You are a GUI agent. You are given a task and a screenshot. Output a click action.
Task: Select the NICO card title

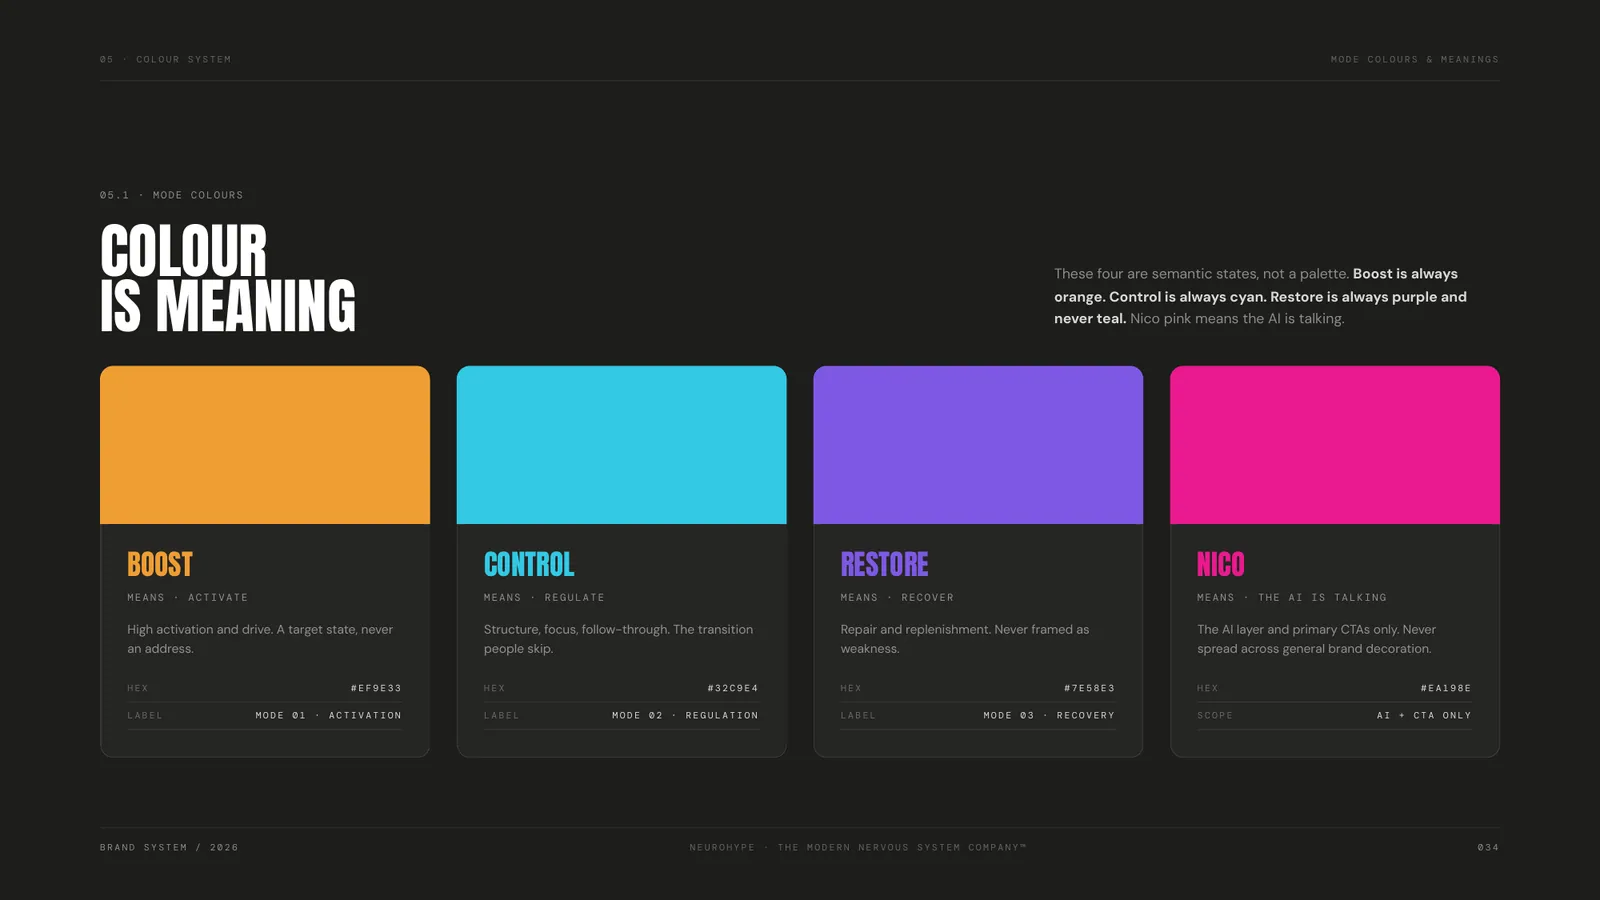coord(1221,564)
